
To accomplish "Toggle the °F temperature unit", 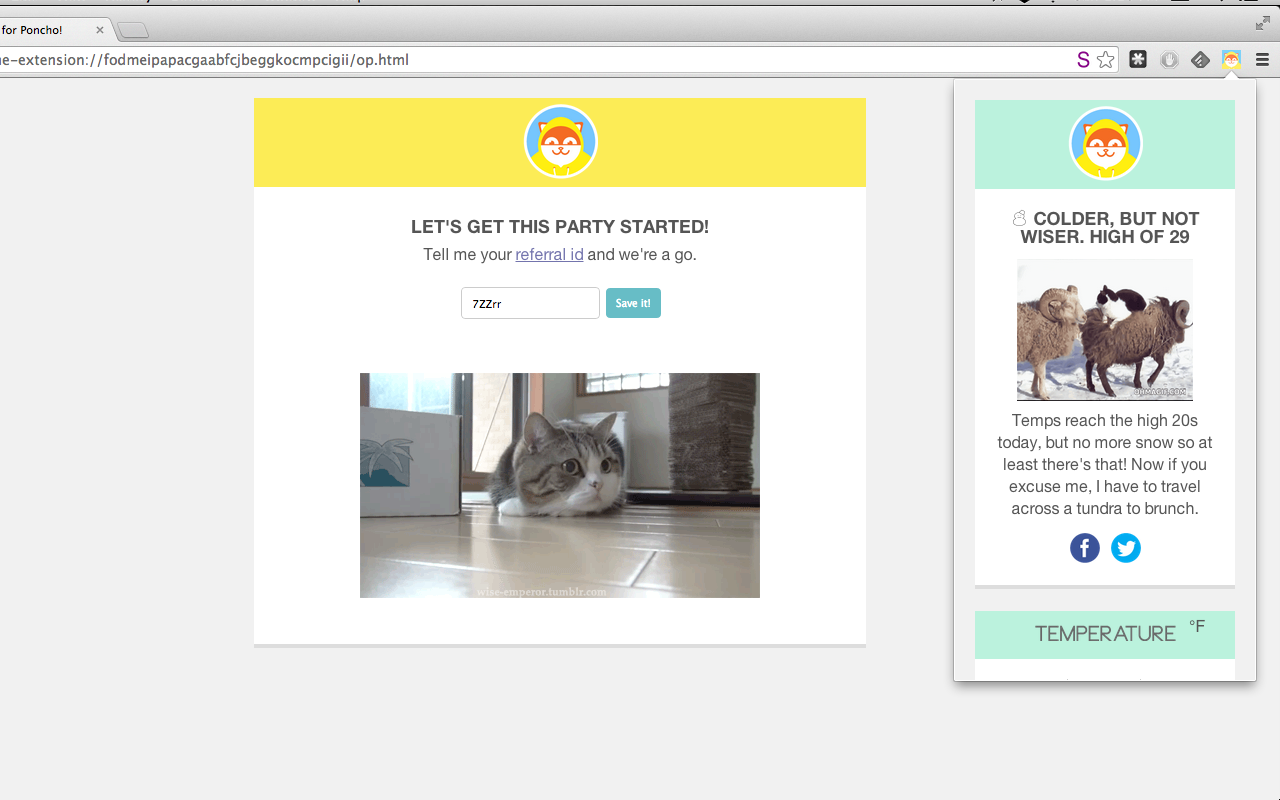I will pos(1197,627).
